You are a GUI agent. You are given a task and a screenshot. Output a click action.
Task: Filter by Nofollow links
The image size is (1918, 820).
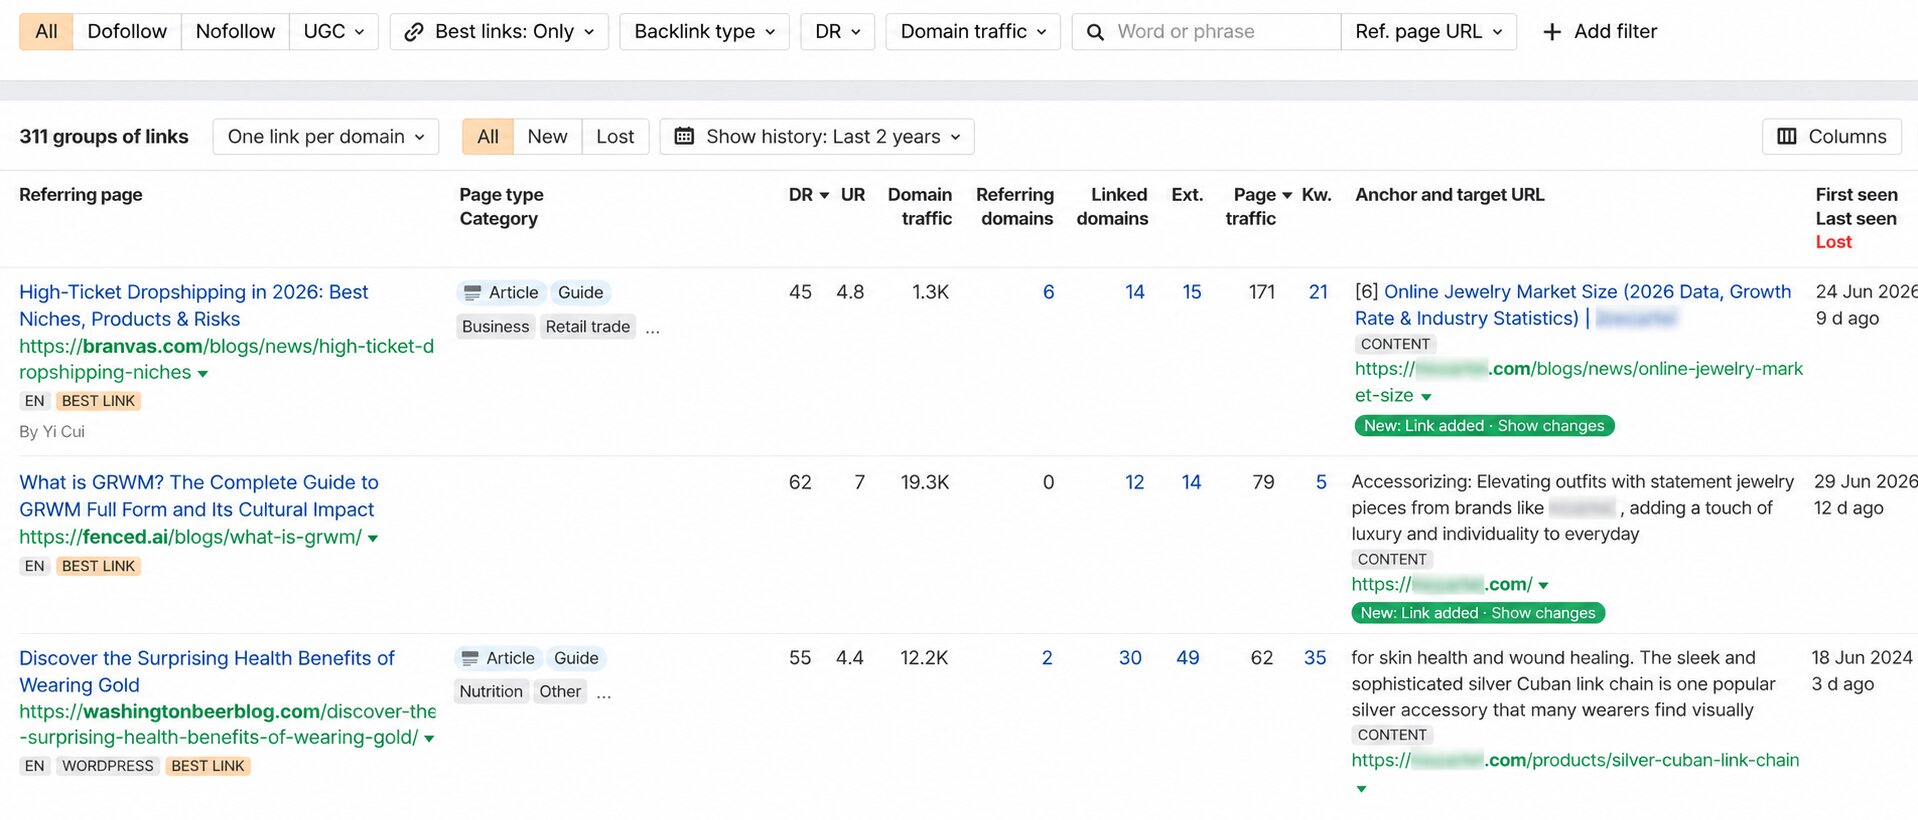pos(235,31)
